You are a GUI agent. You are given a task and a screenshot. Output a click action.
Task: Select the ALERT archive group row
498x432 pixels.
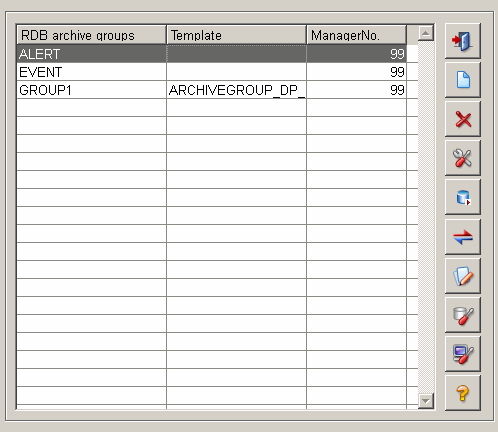coord(212,54)
